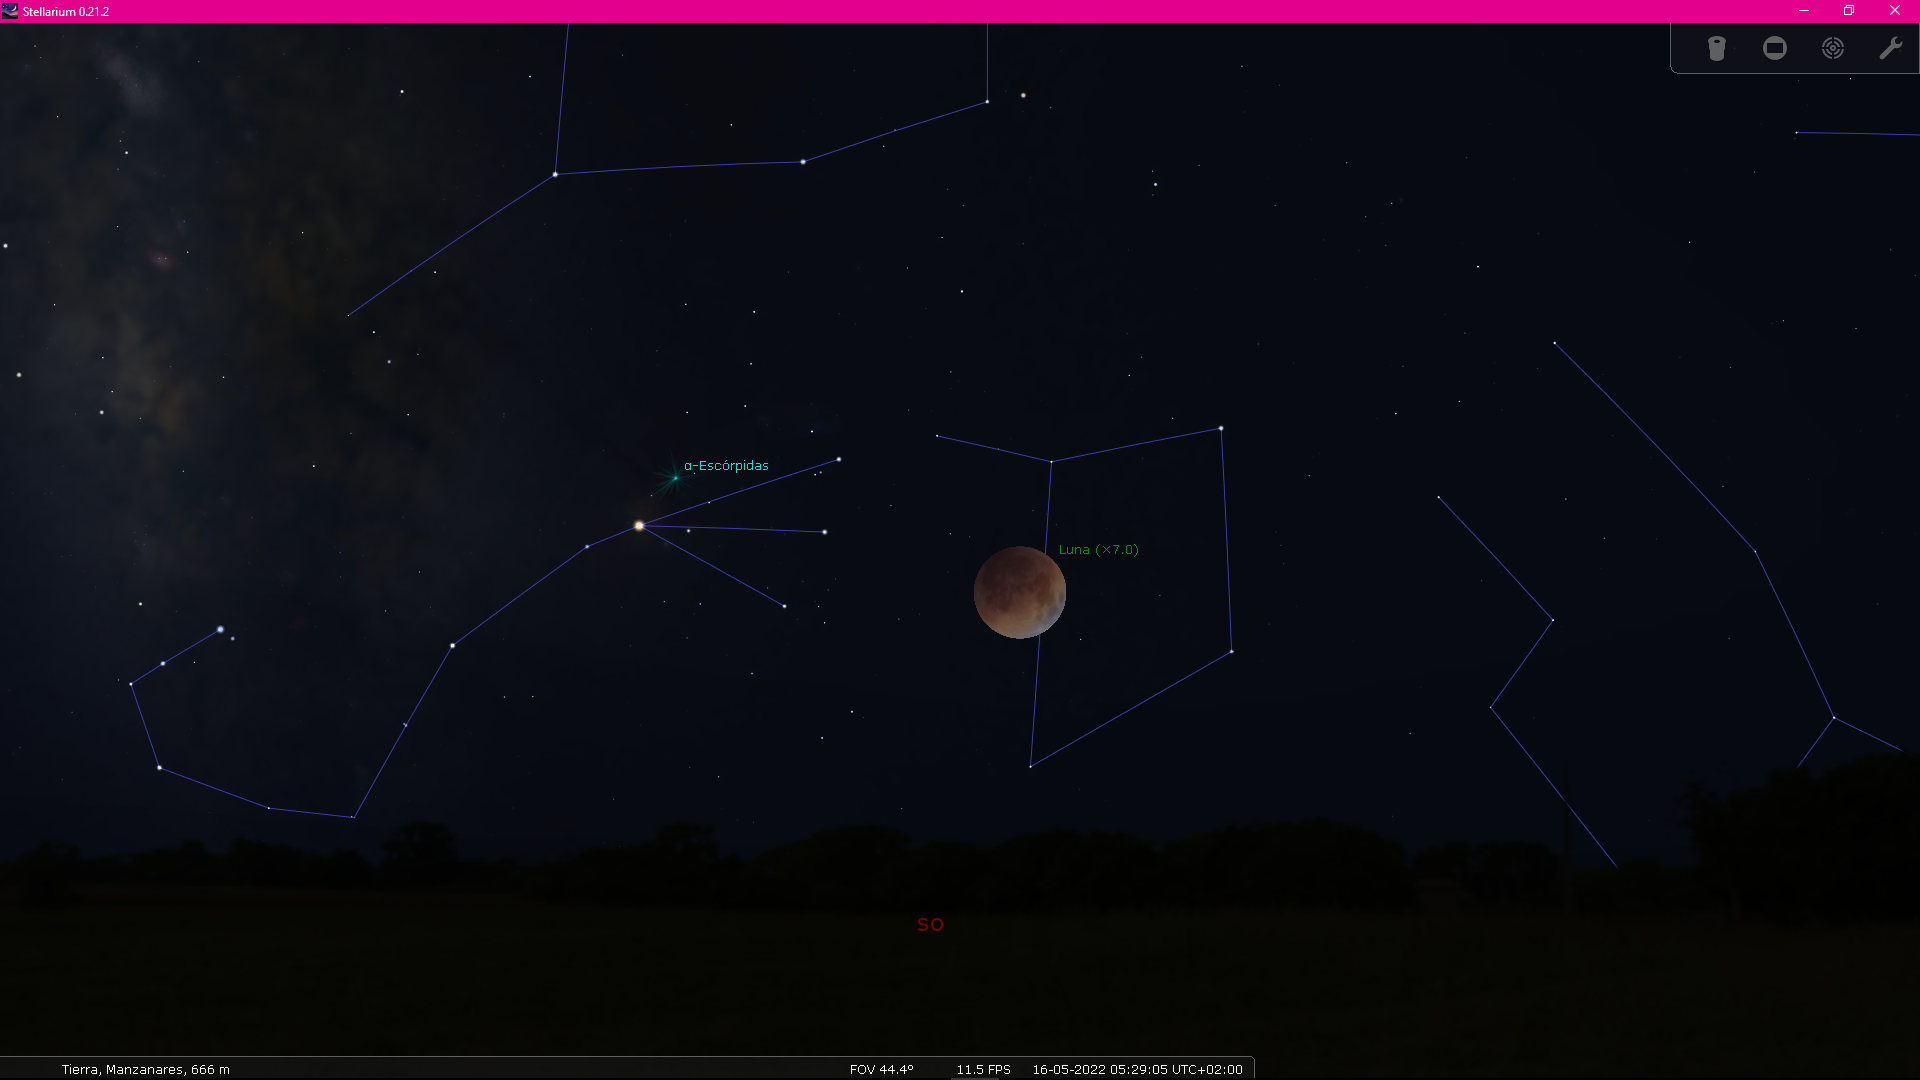Click location text Tierra, Manzanares, 666 m

[146, 1069]
